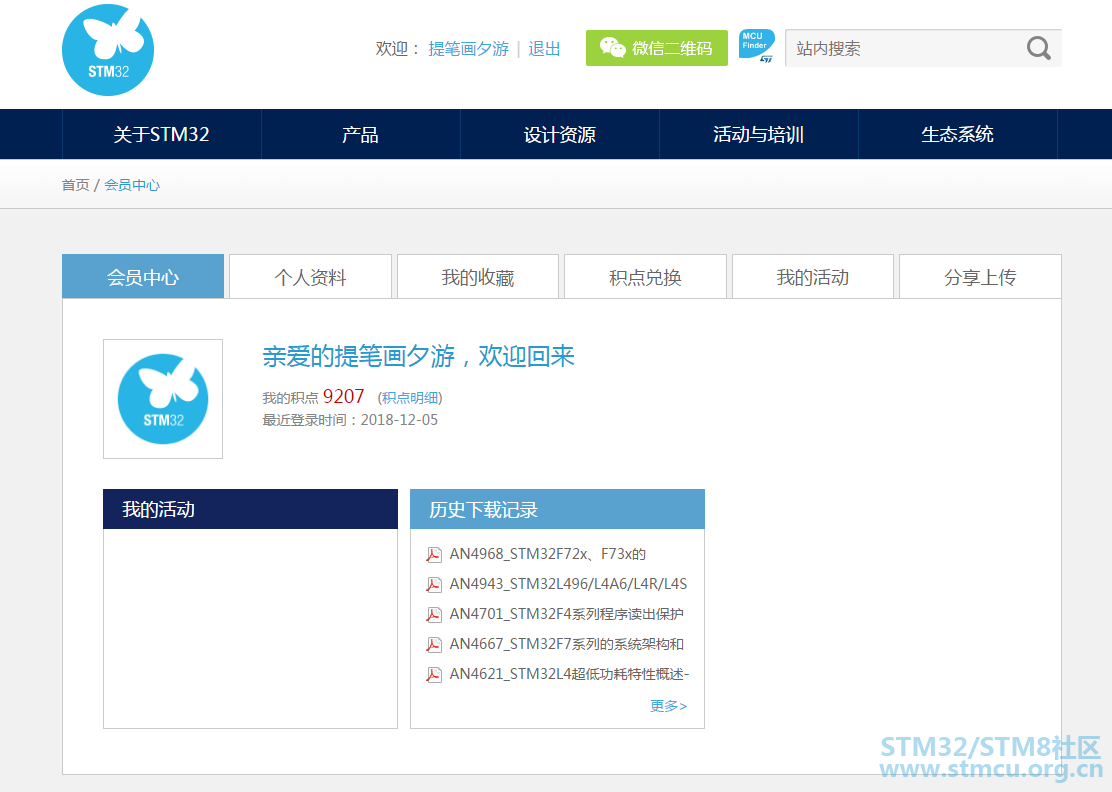Open 生态系统 navigation menu
1112x792 pixels.
pyautogui.click(x=957, y=134)
